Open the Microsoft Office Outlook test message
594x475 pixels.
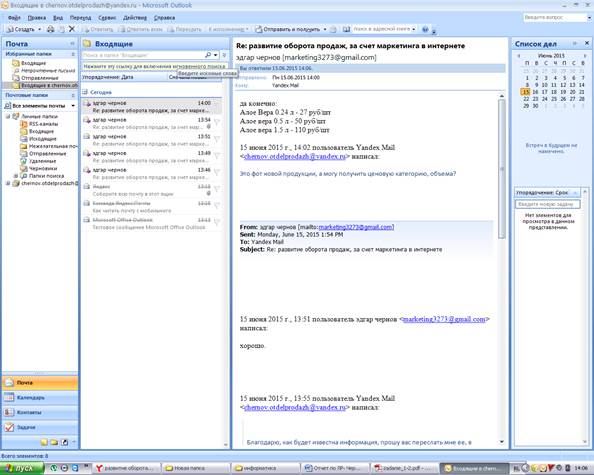coord(152,223)
